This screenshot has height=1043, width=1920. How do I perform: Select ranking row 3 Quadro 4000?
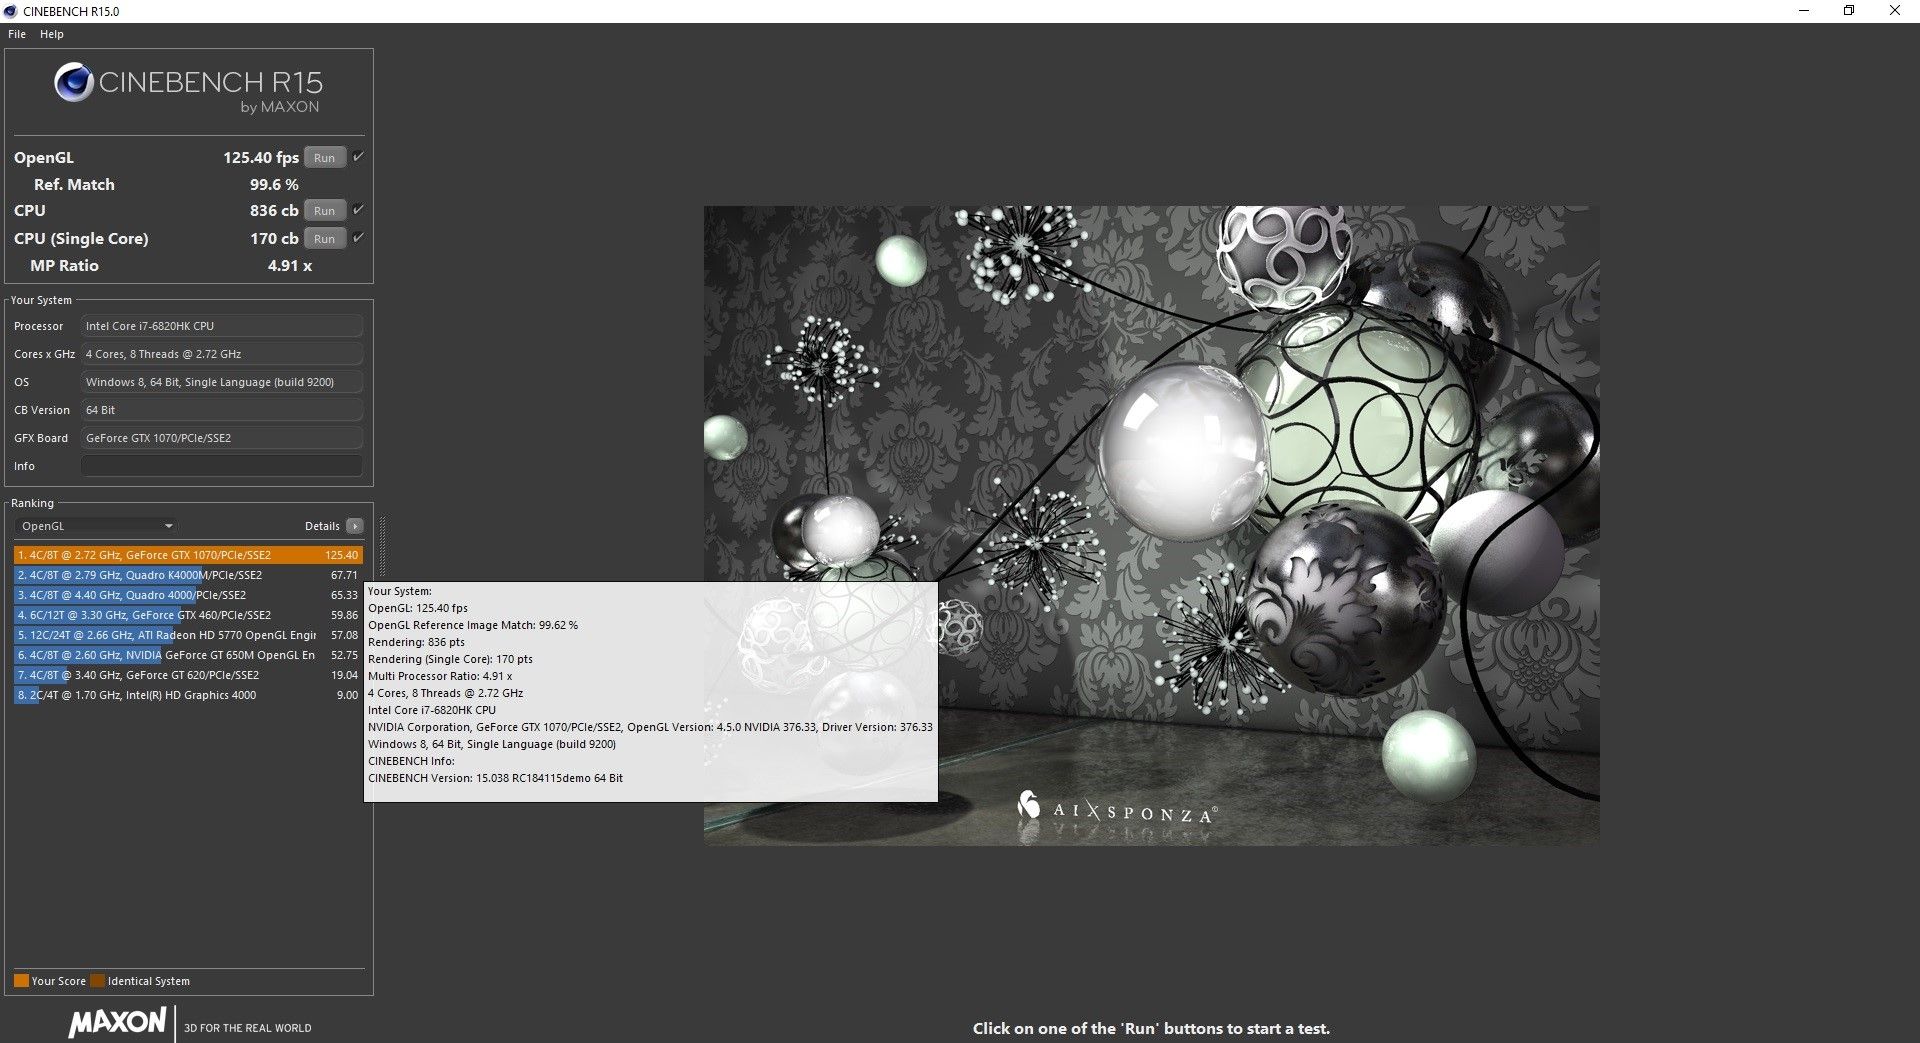coord(188,595)
